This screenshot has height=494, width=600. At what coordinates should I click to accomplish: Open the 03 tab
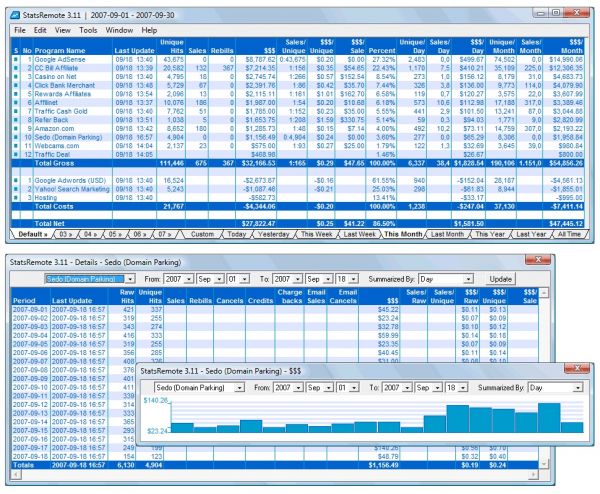point(65,234)
